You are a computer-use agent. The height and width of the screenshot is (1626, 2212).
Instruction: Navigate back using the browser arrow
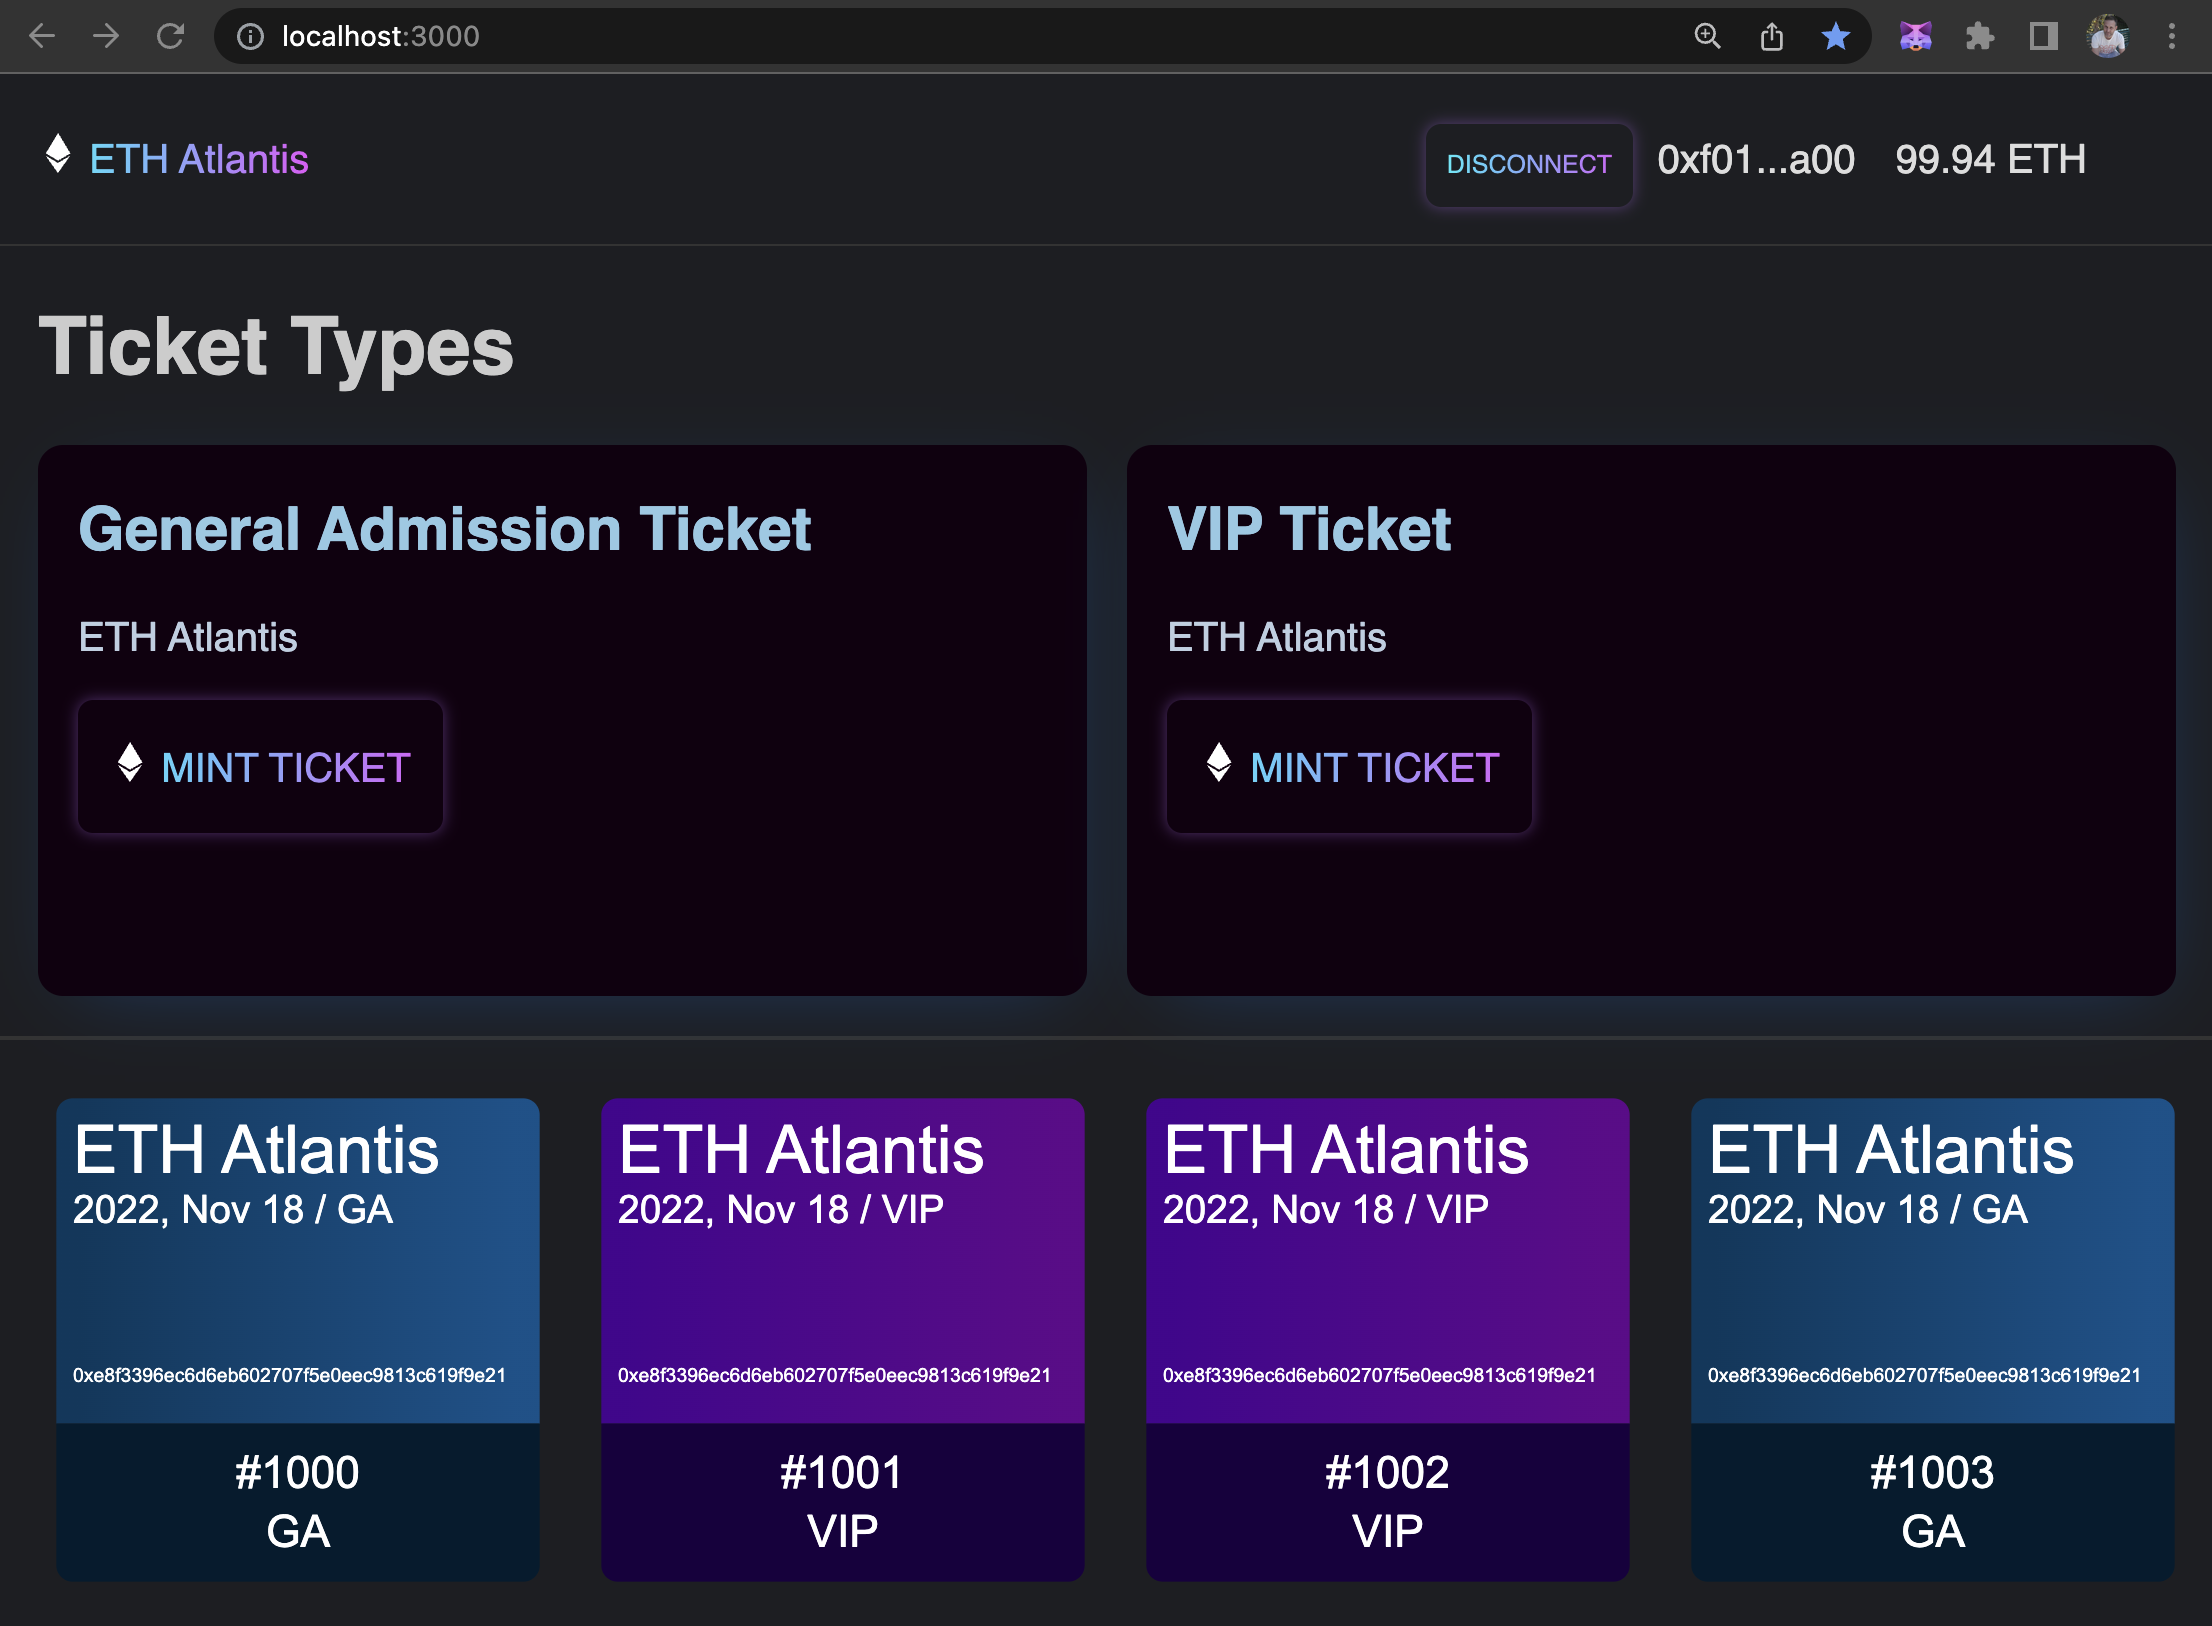tap(42, 36)
